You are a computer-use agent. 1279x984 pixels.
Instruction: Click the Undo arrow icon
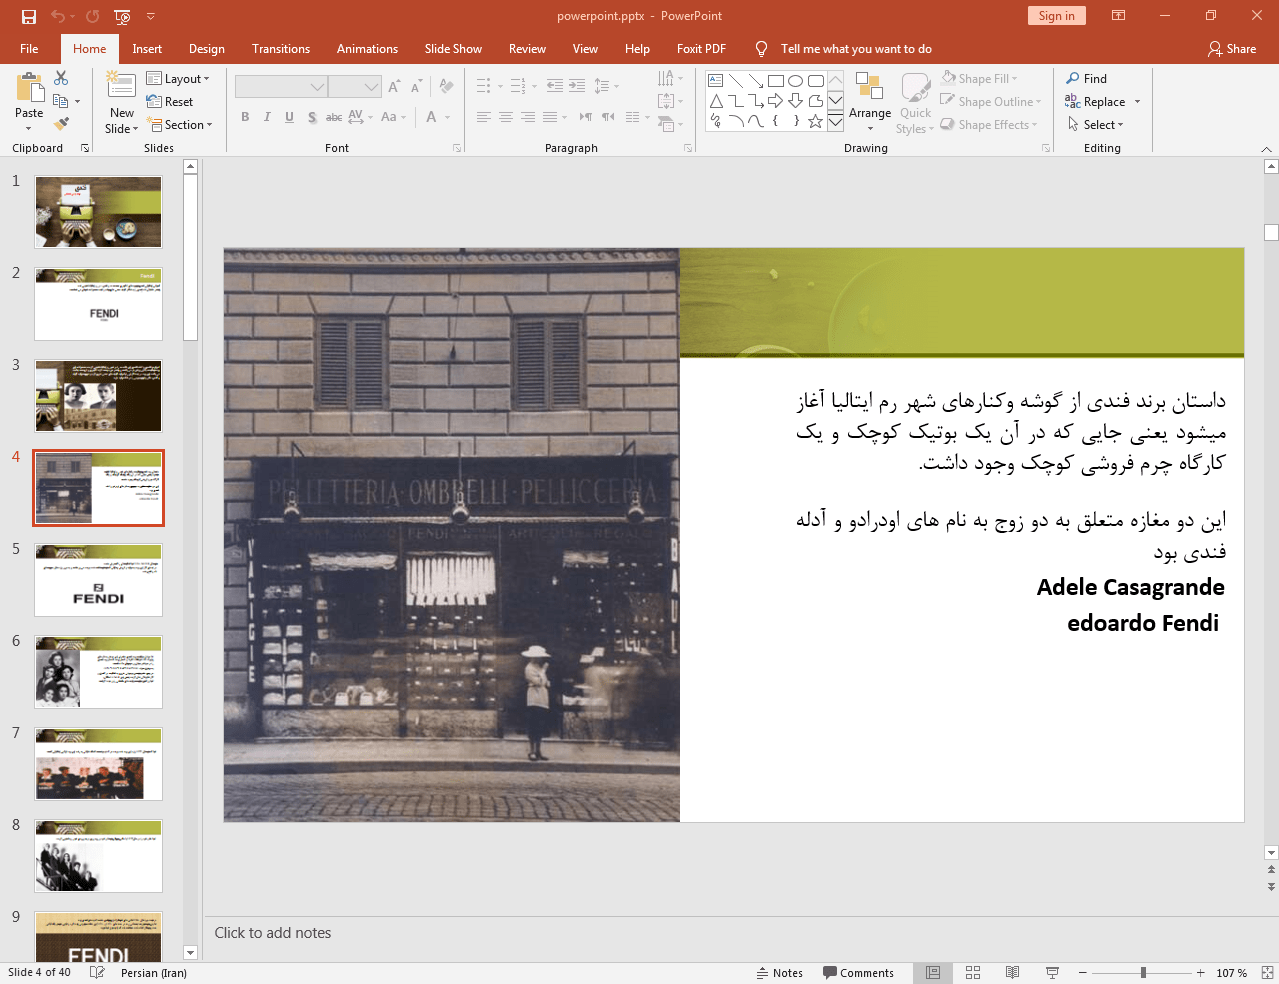coord(58,16)
